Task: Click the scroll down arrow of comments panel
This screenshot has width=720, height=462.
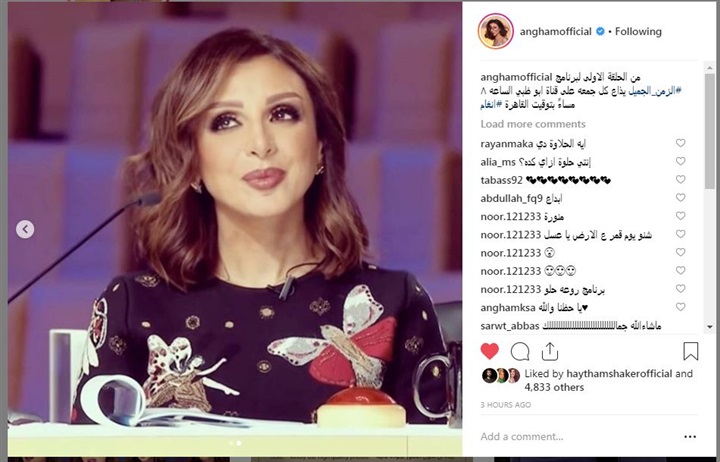Action: tap(710, 327)
